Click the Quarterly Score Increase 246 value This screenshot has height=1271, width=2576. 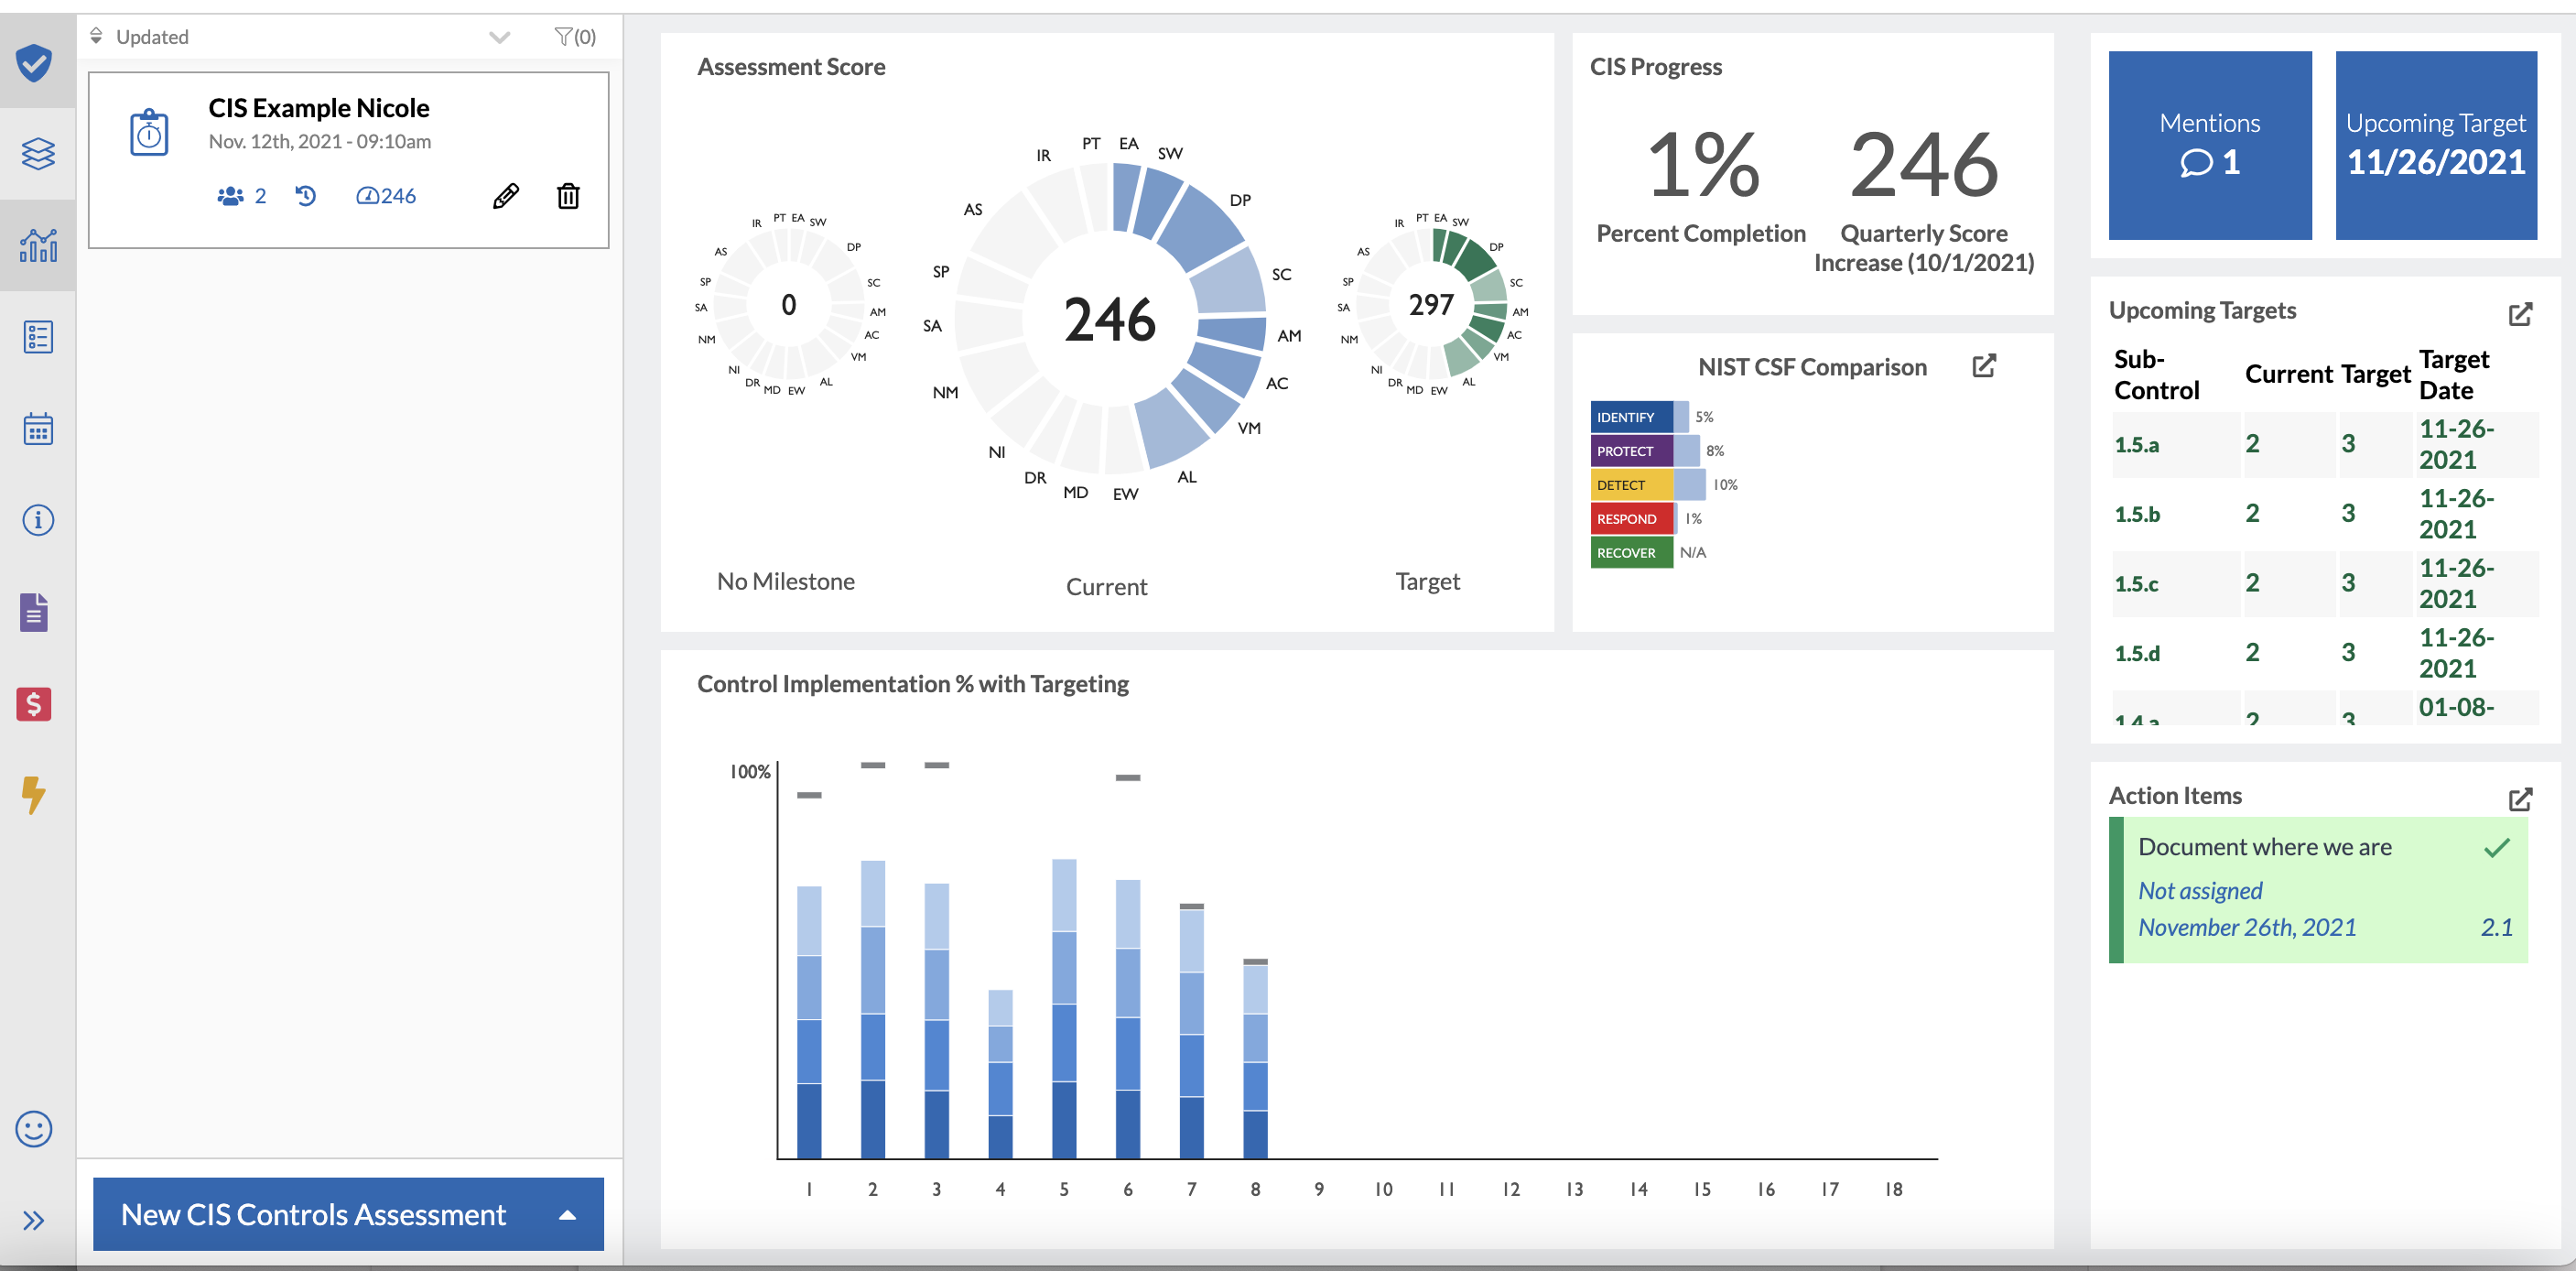point(1923,165)
